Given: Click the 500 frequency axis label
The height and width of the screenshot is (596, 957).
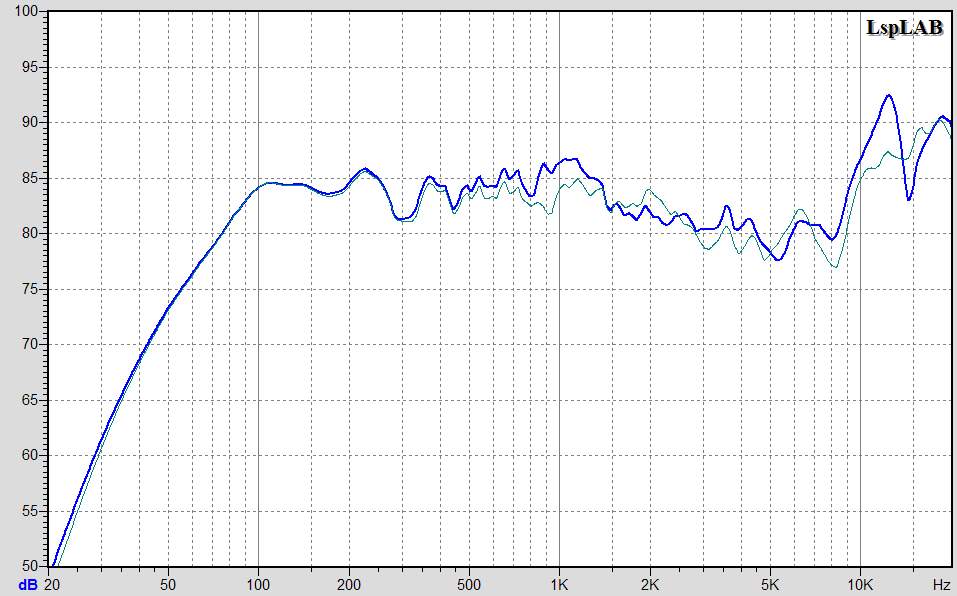Looking at the screenshot, I should coord(469,585).
